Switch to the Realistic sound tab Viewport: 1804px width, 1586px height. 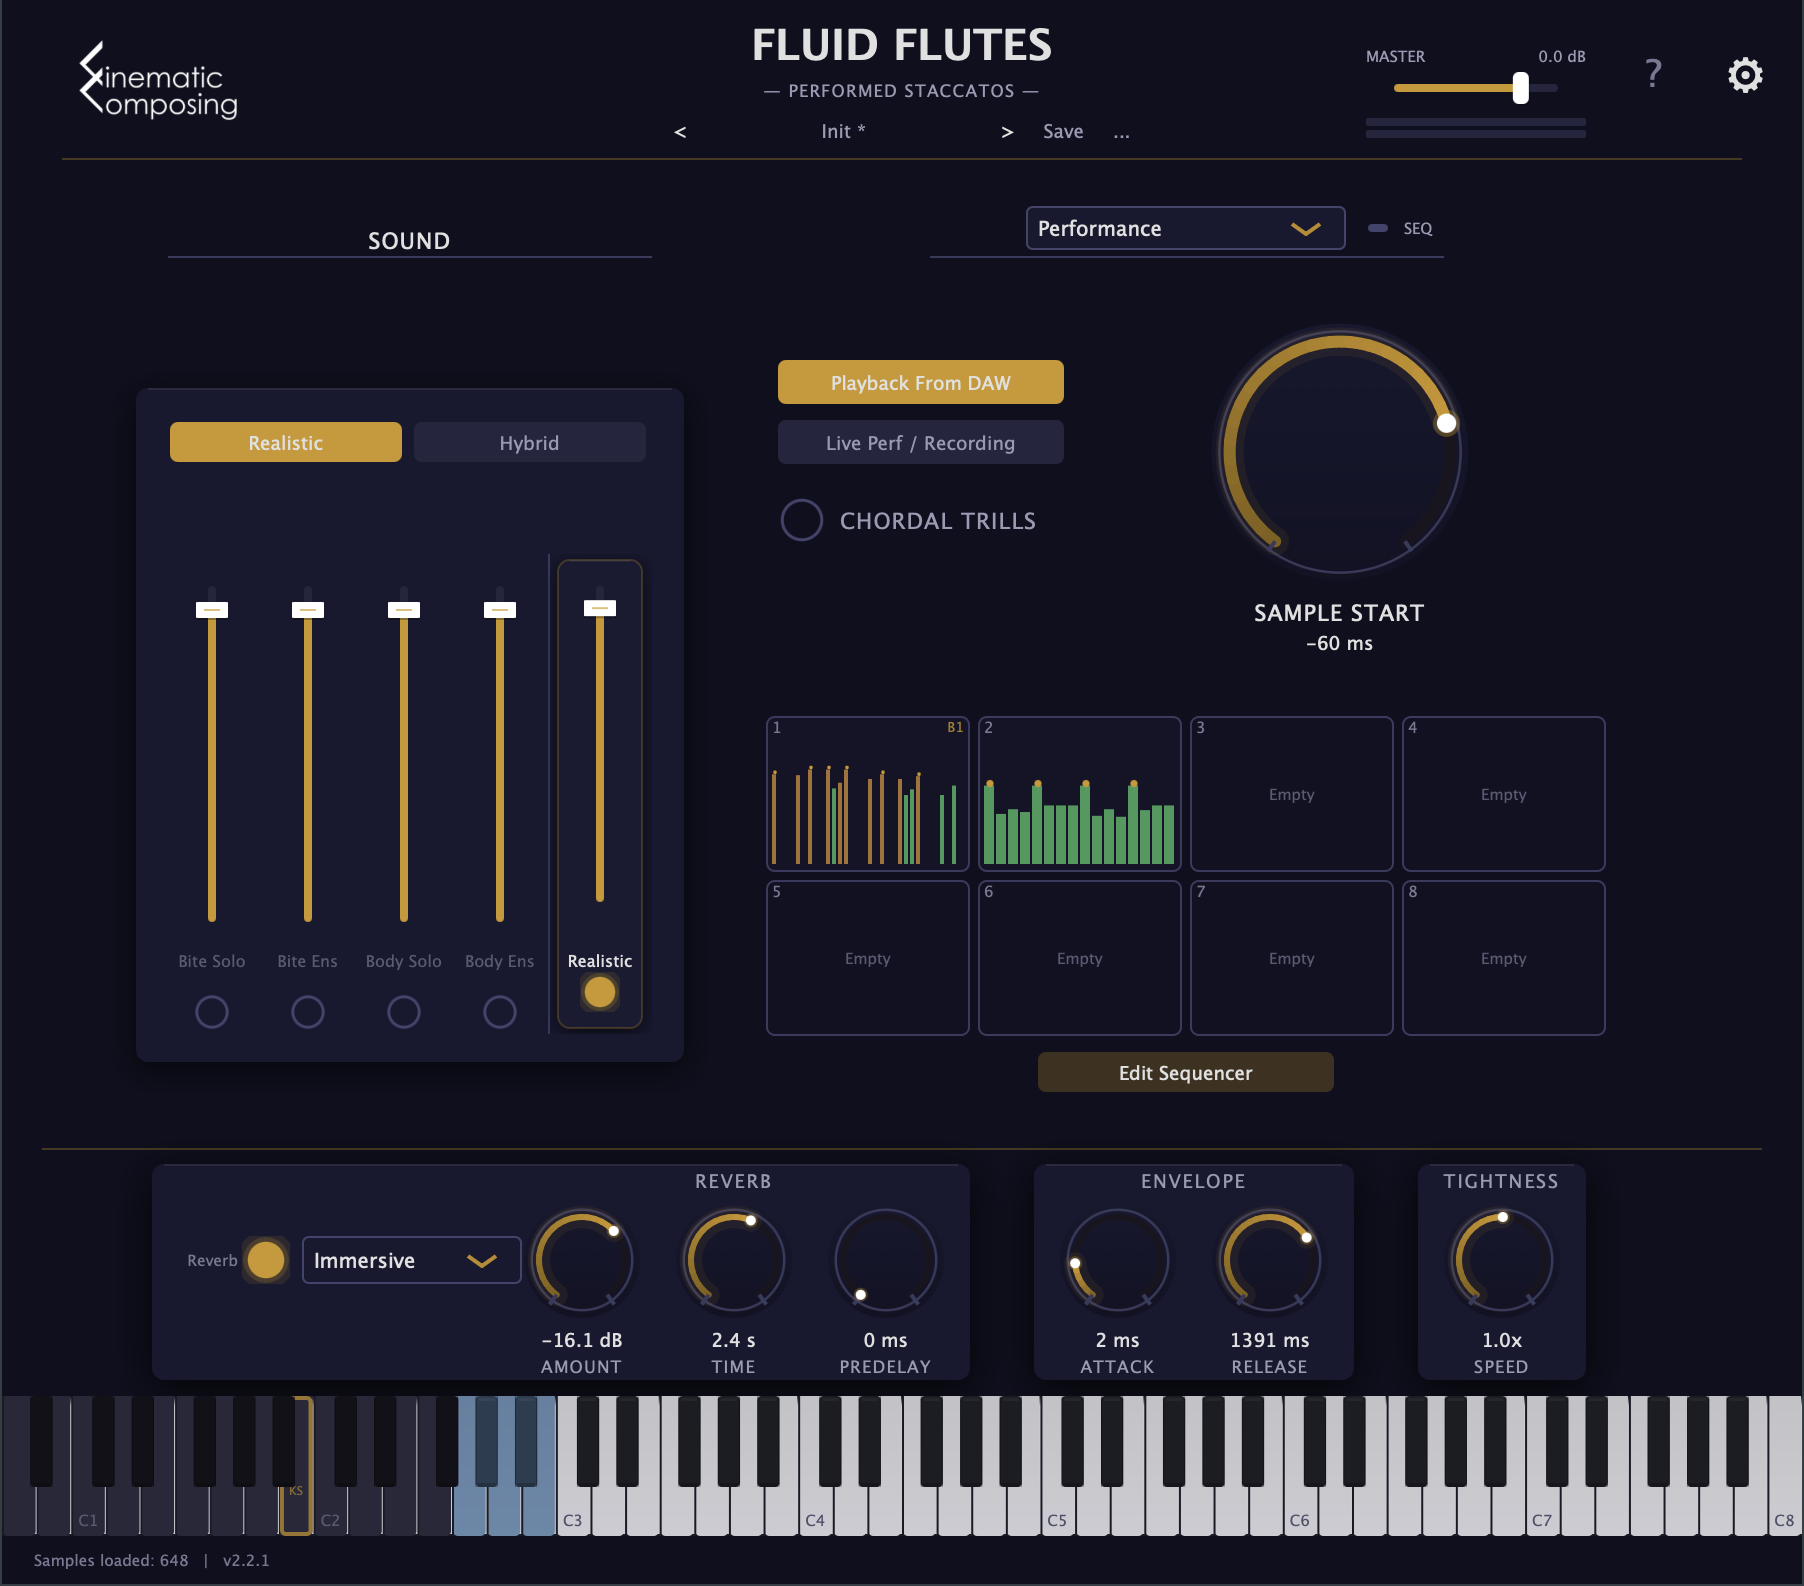286,442
